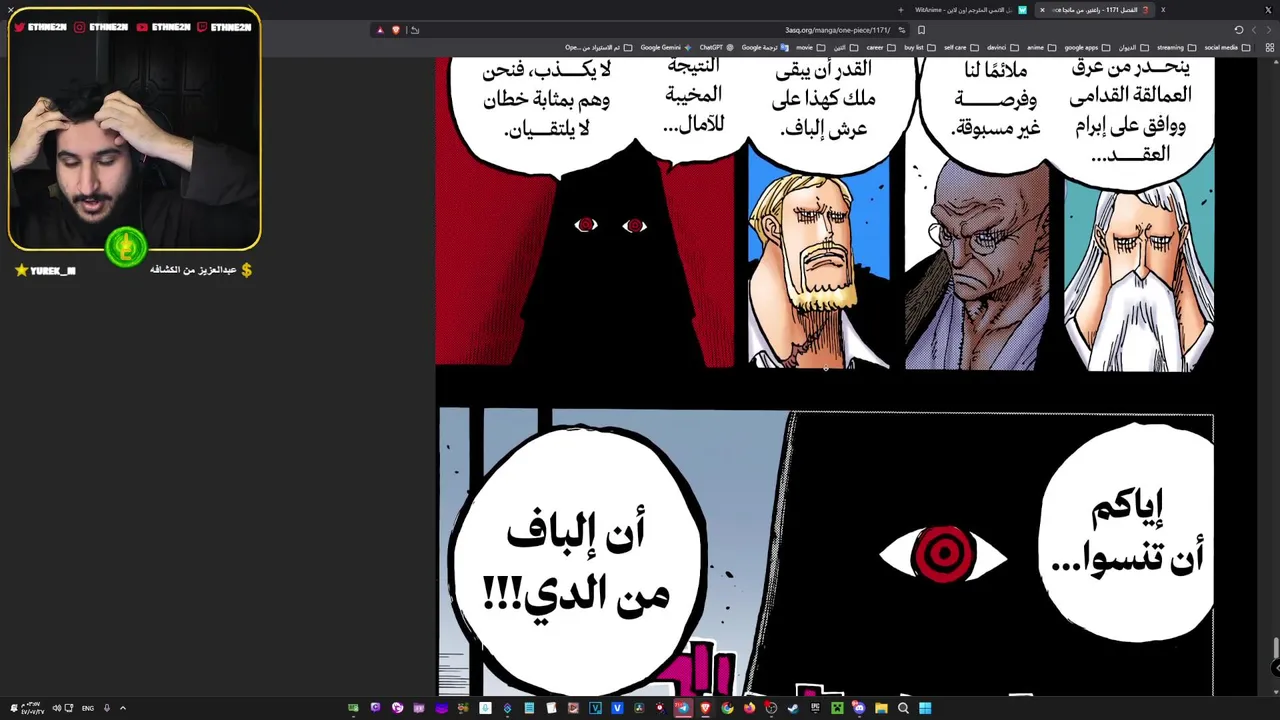Screen dimensions: 1280x720
Task: Open the Brave Shields lion icon
Action: [x=396, y=30]
